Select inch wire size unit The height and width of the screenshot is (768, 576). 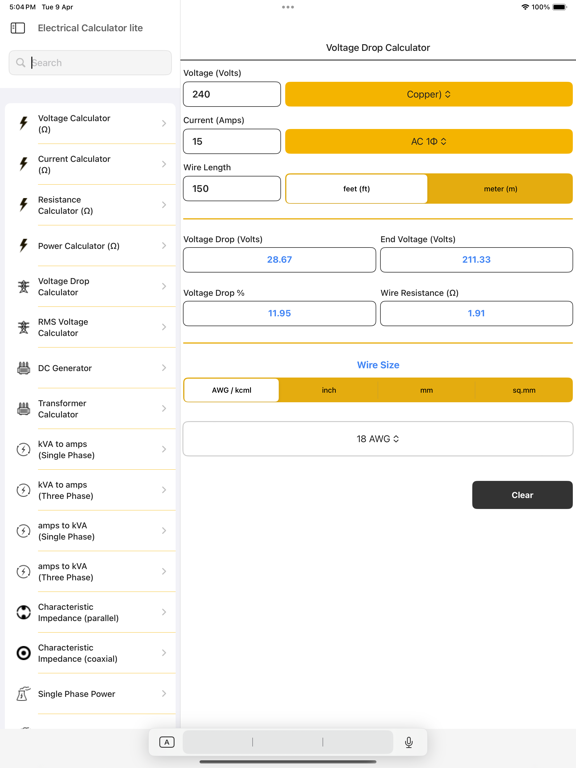point(329,390)
